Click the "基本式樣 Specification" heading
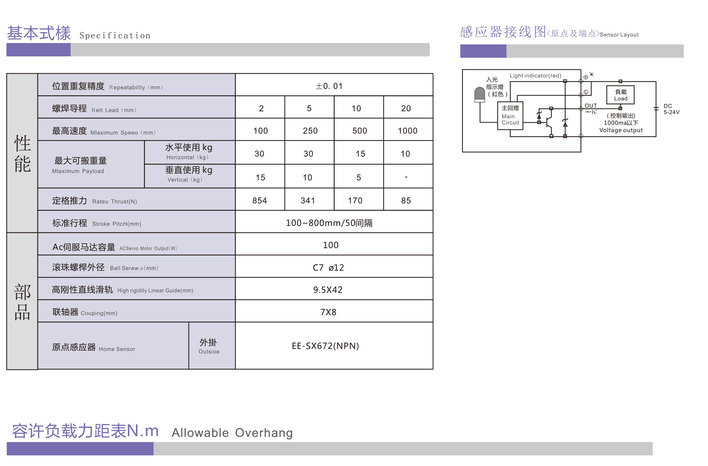This screenshot has height=466, width=708. coord(79,34)
